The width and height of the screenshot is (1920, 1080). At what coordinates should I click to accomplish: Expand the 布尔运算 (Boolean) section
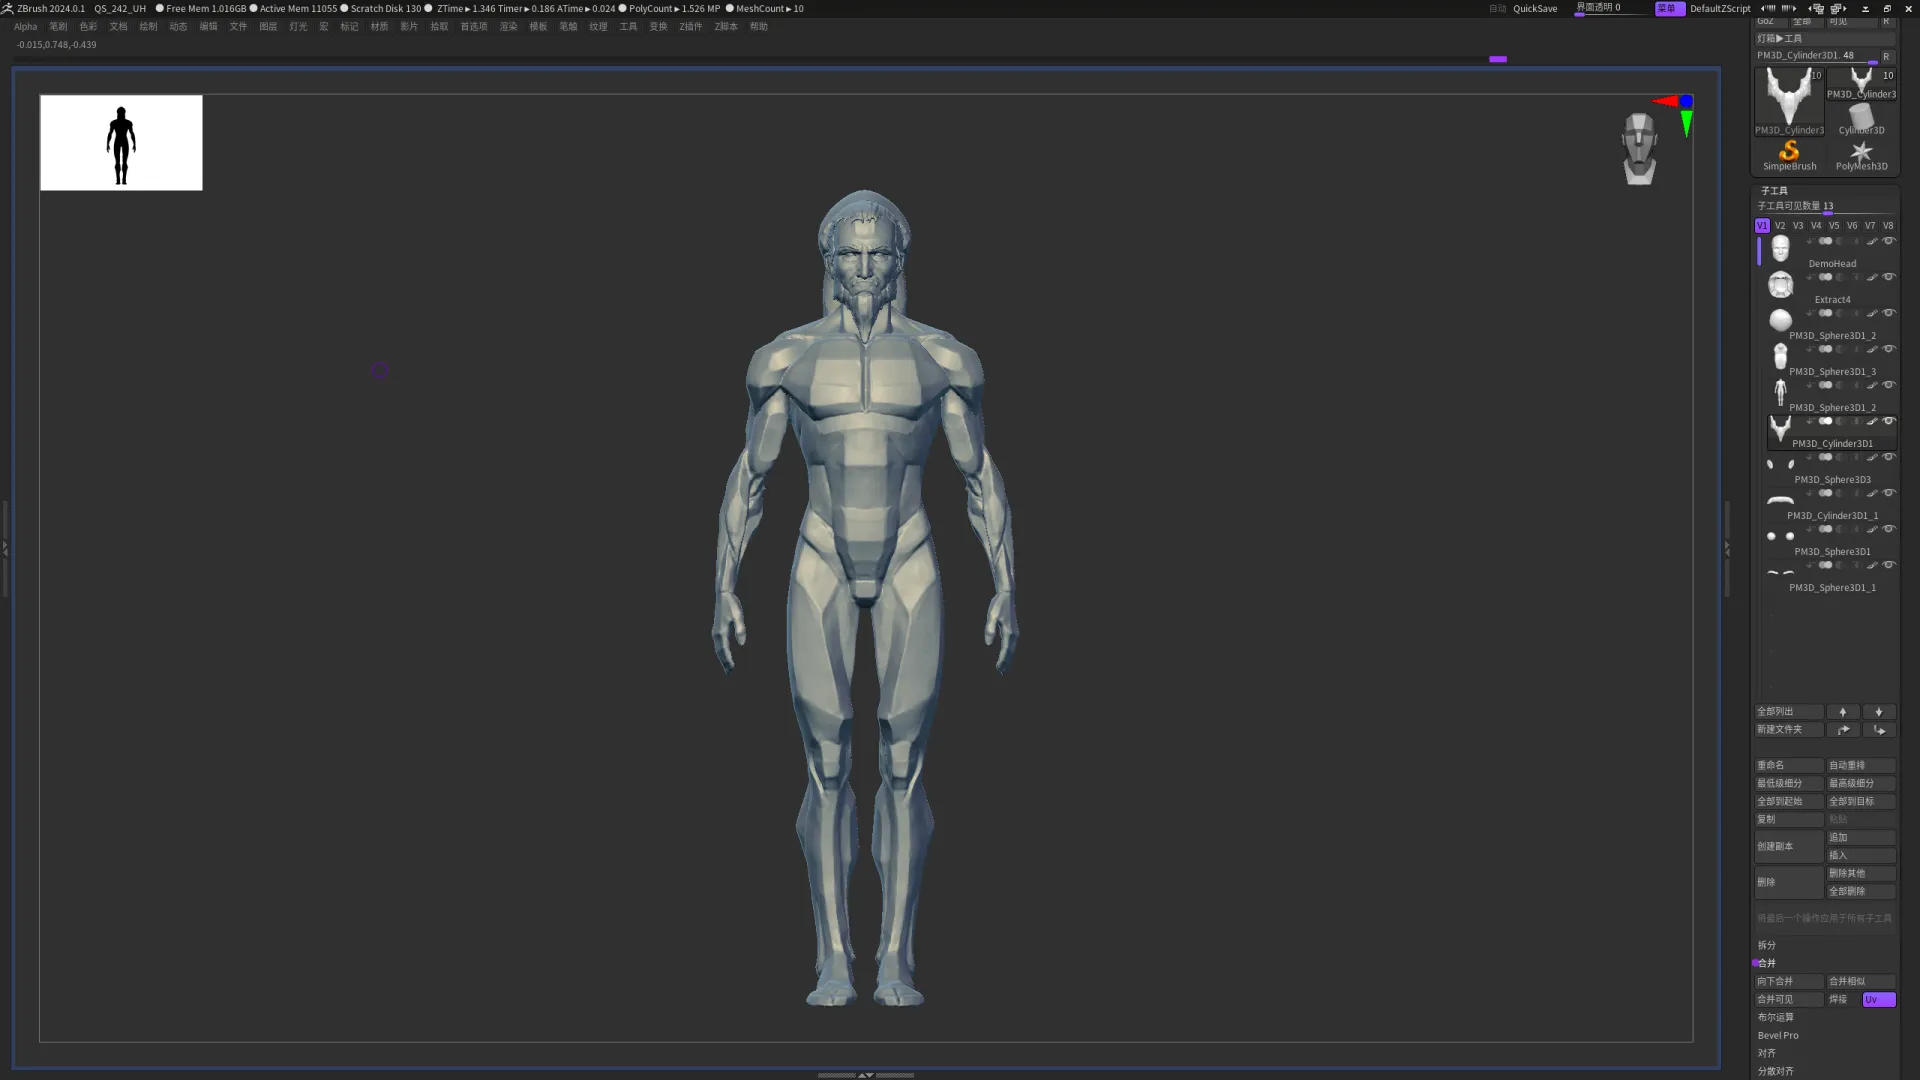(x=1776, y=1017)
